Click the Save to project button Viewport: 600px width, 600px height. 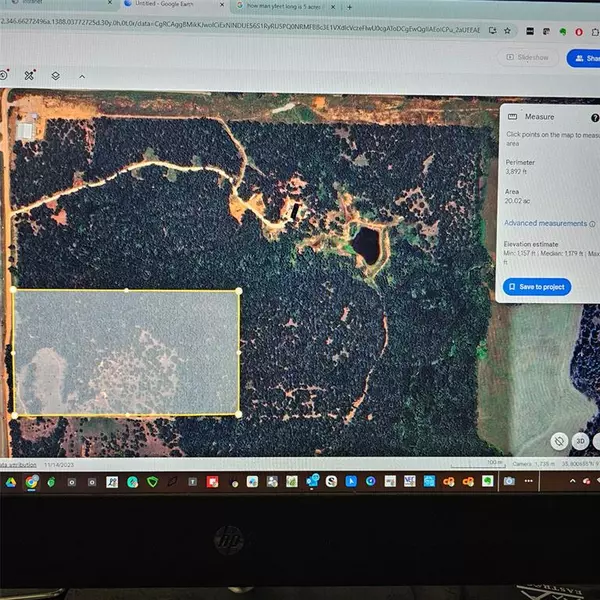[537, 287]
